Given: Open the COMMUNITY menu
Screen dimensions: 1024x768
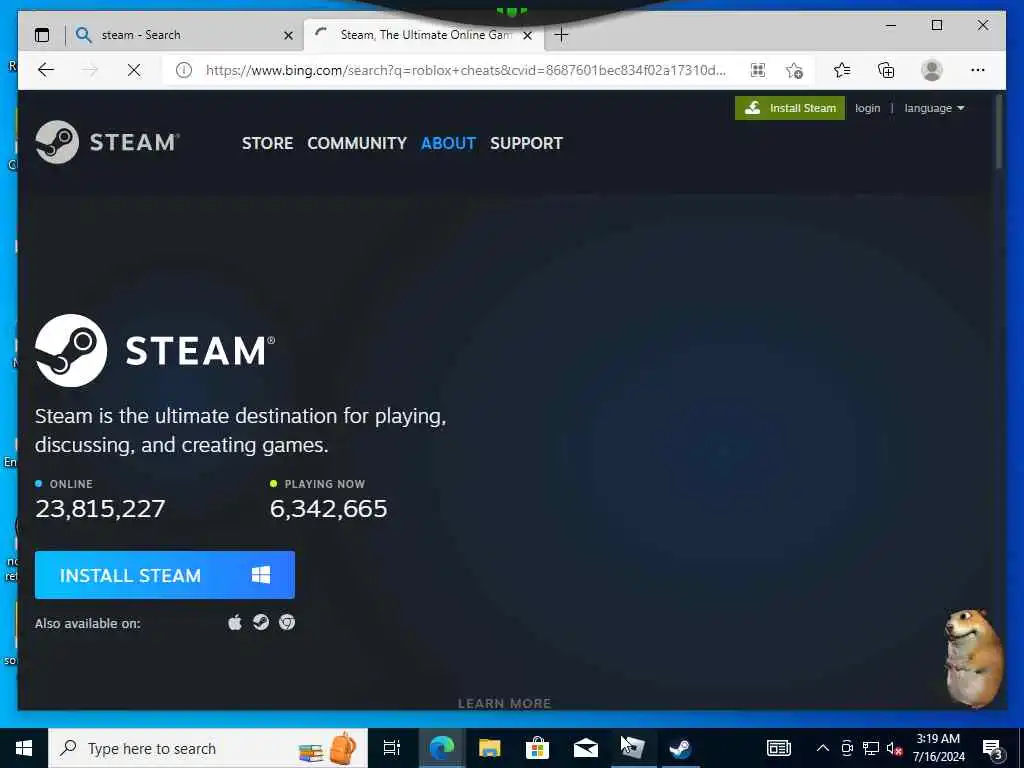Looking at the screenshot, I should [x=357, y=143].
